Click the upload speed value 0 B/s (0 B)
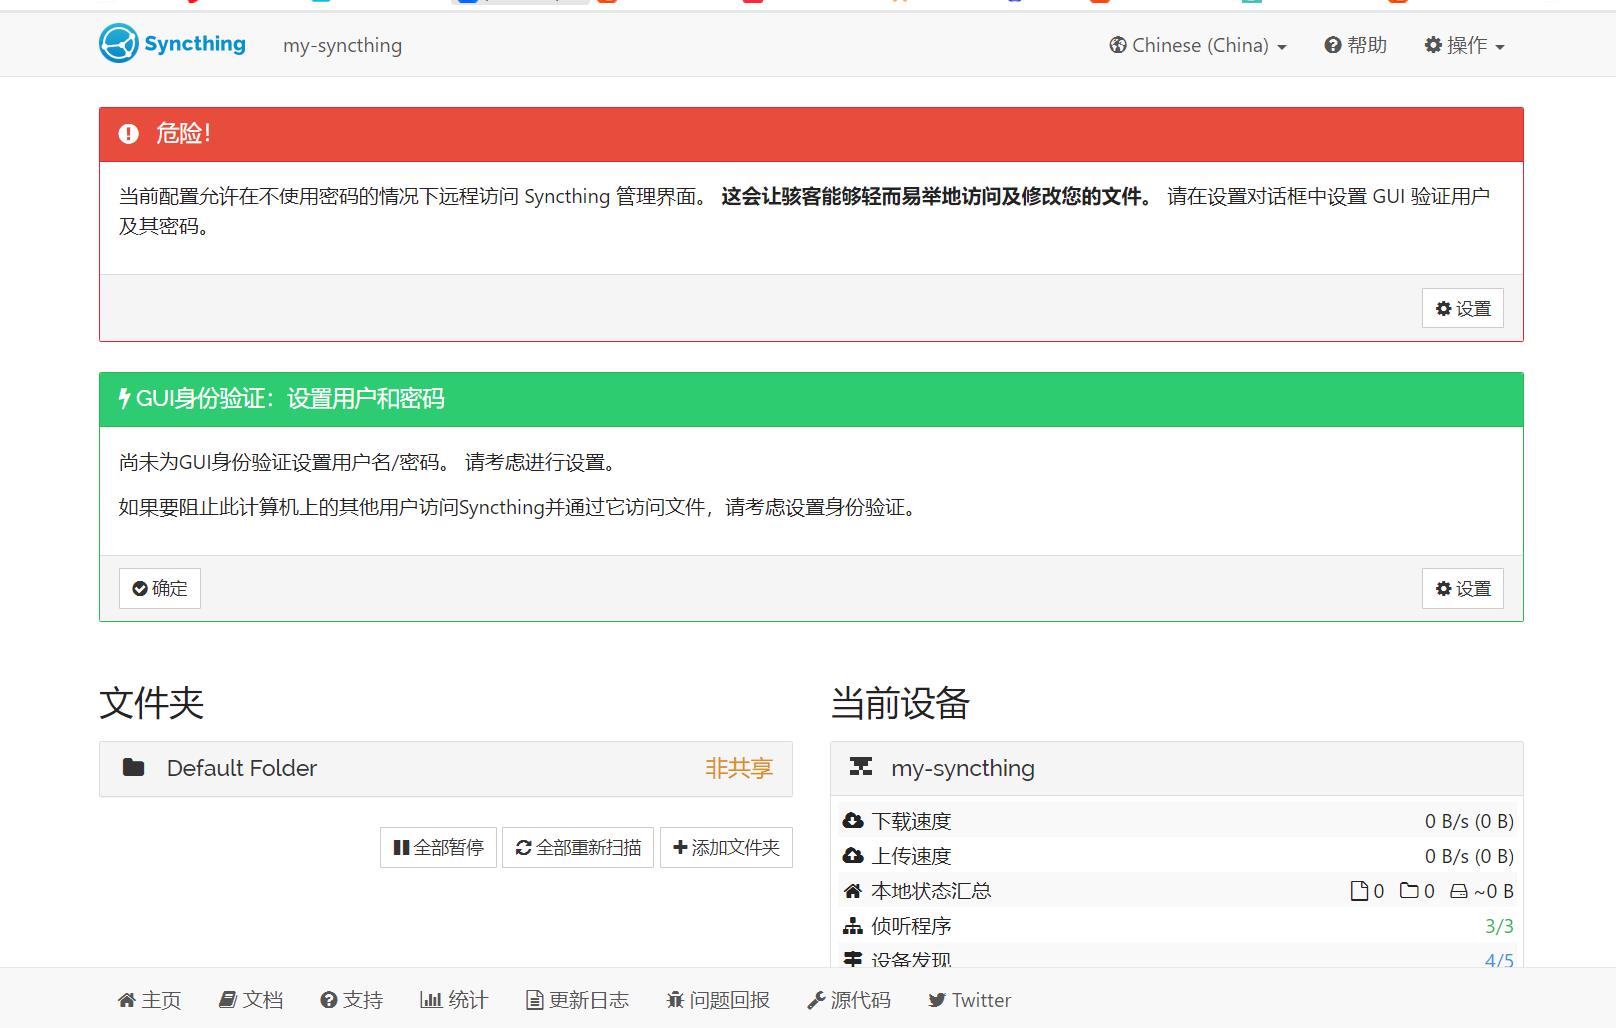Image resolution: width=1616 pixels, height=1028 pixels. click(x=1469, y=856)
